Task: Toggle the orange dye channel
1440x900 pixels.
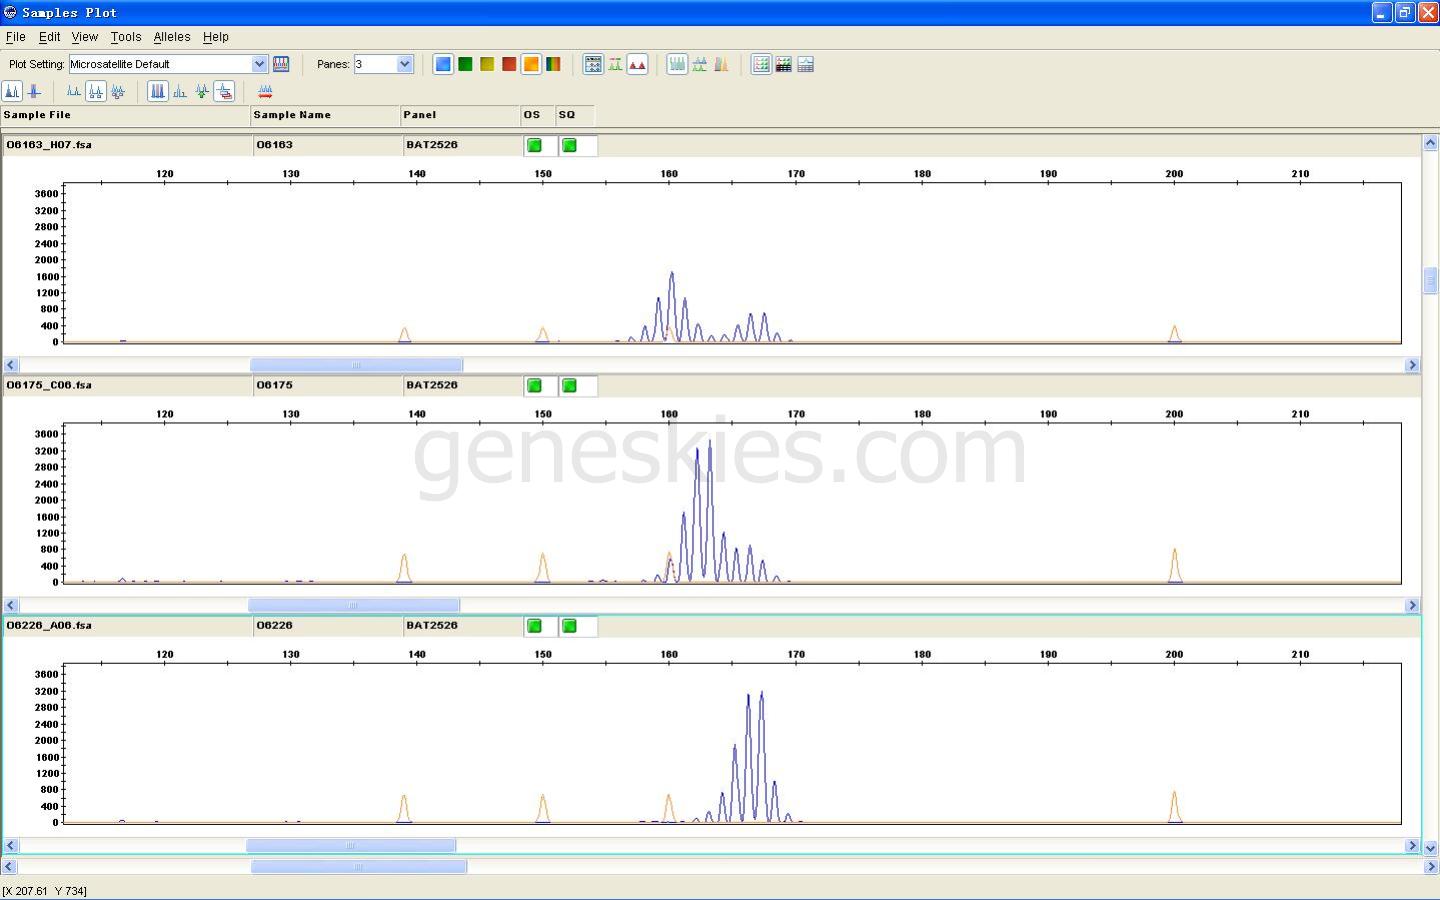Action: coord(531,64)
